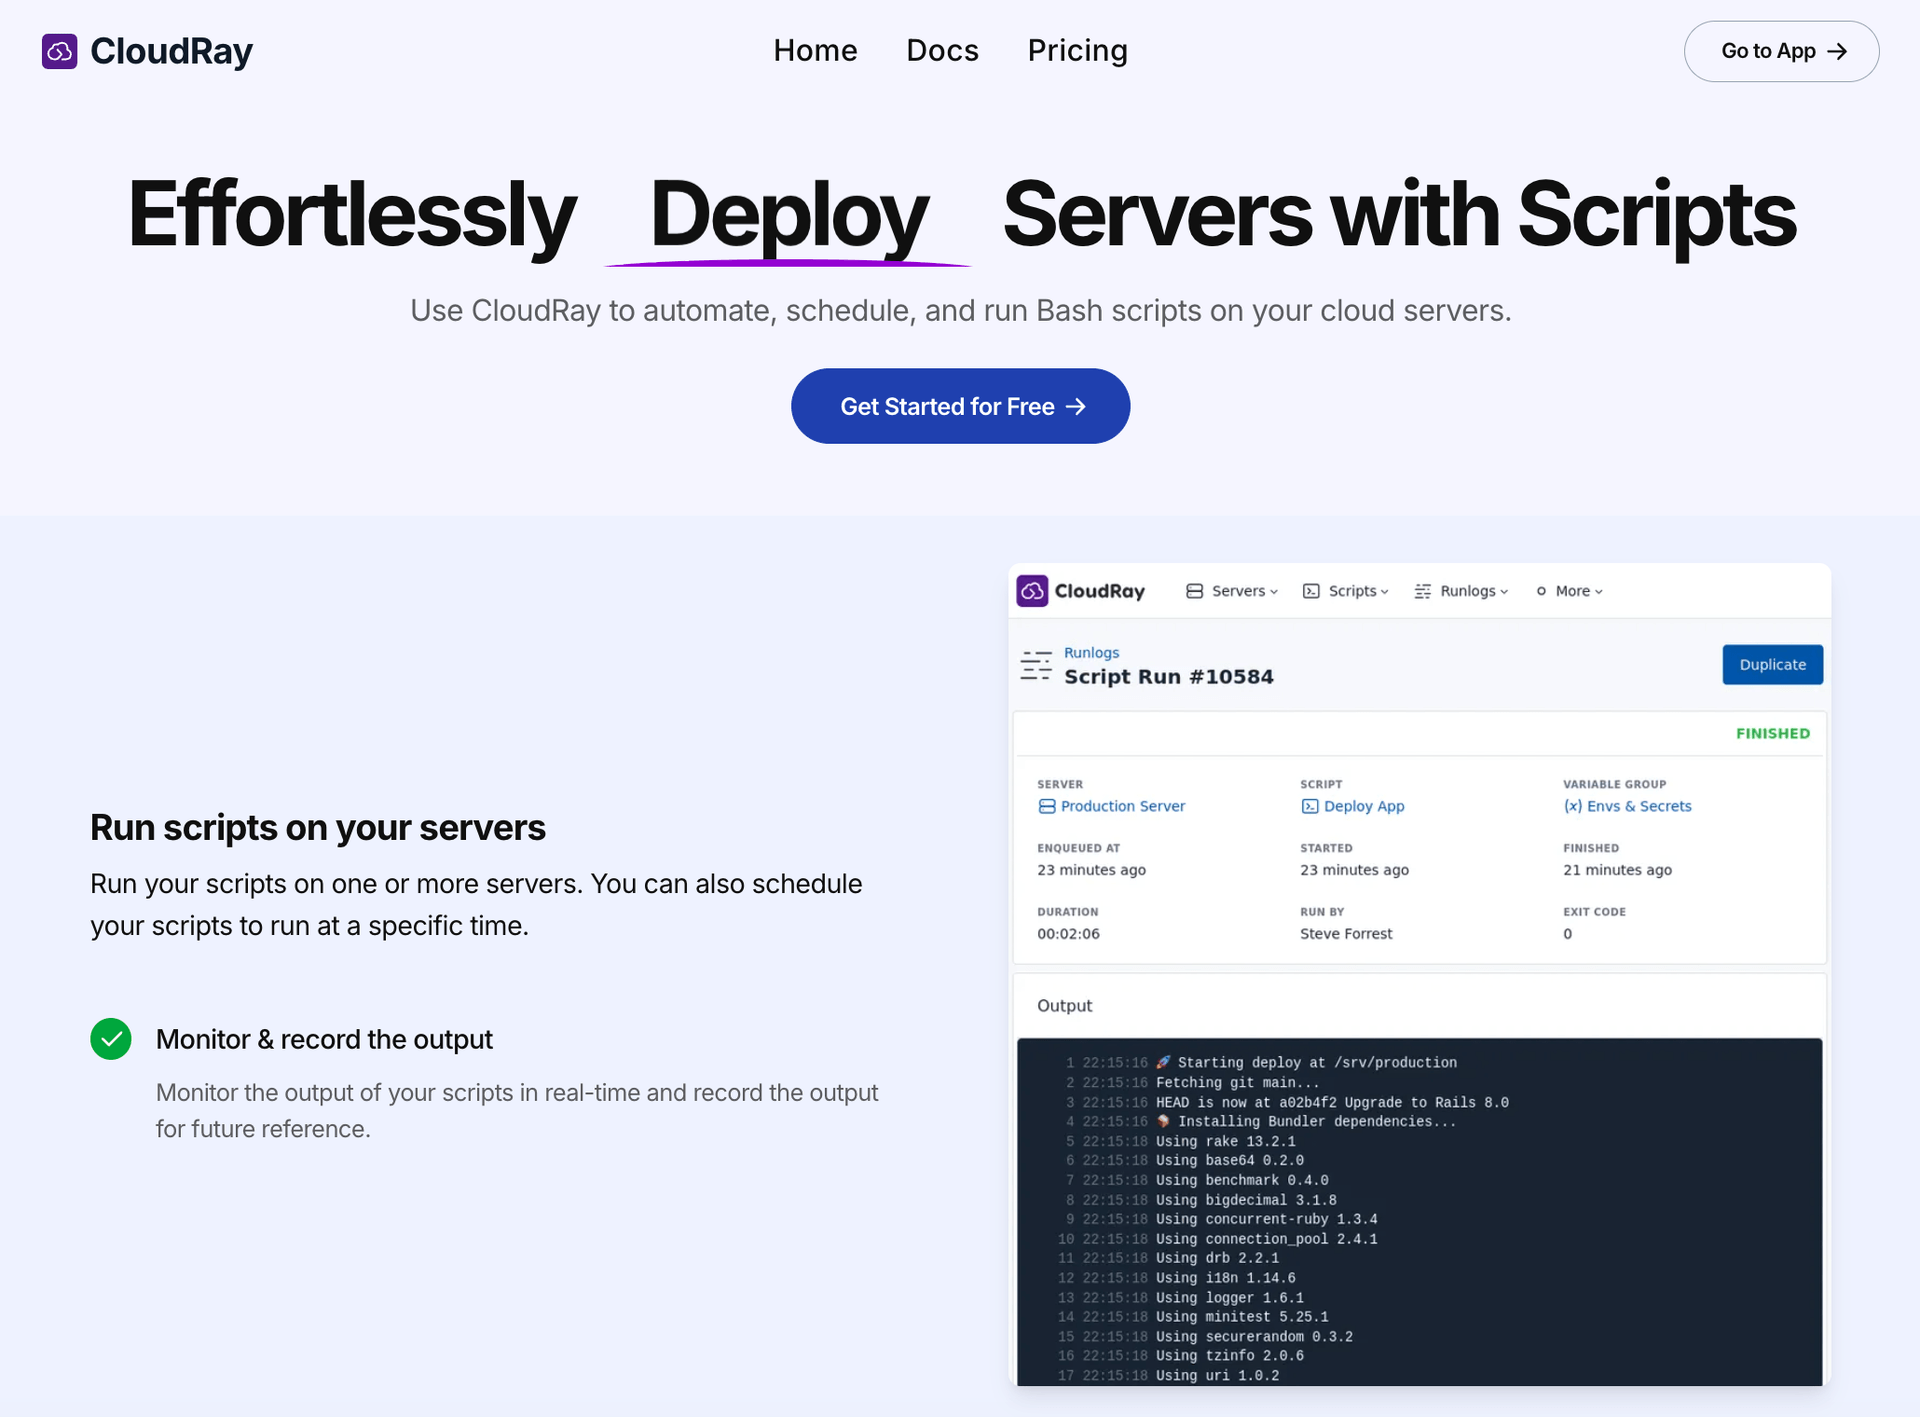
Task: Click the green checkmark beside Monitor & record
Action: tap(111, 1039)
